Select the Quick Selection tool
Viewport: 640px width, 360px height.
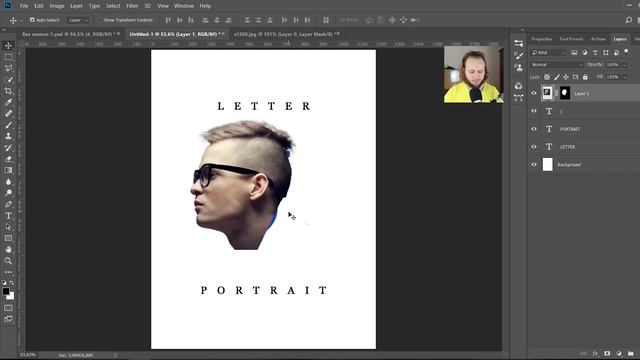click(x=8, y=80)
